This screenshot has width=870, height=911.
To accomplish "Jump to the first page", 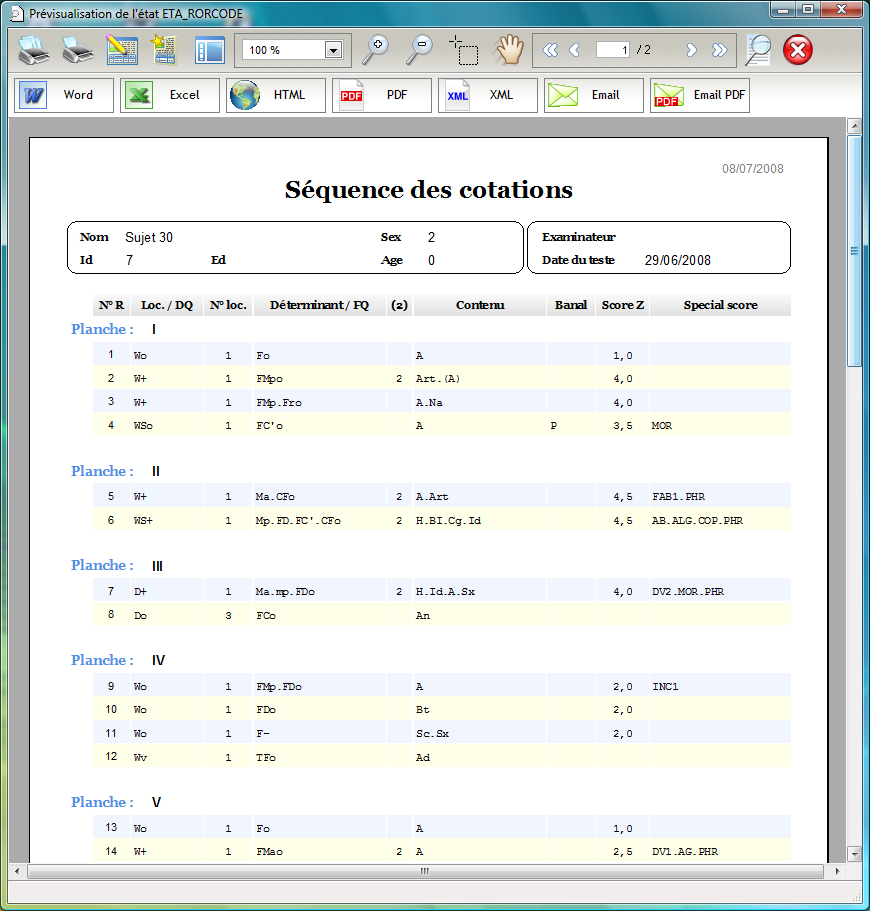I will pyautogui.click(x=549, y=50).
